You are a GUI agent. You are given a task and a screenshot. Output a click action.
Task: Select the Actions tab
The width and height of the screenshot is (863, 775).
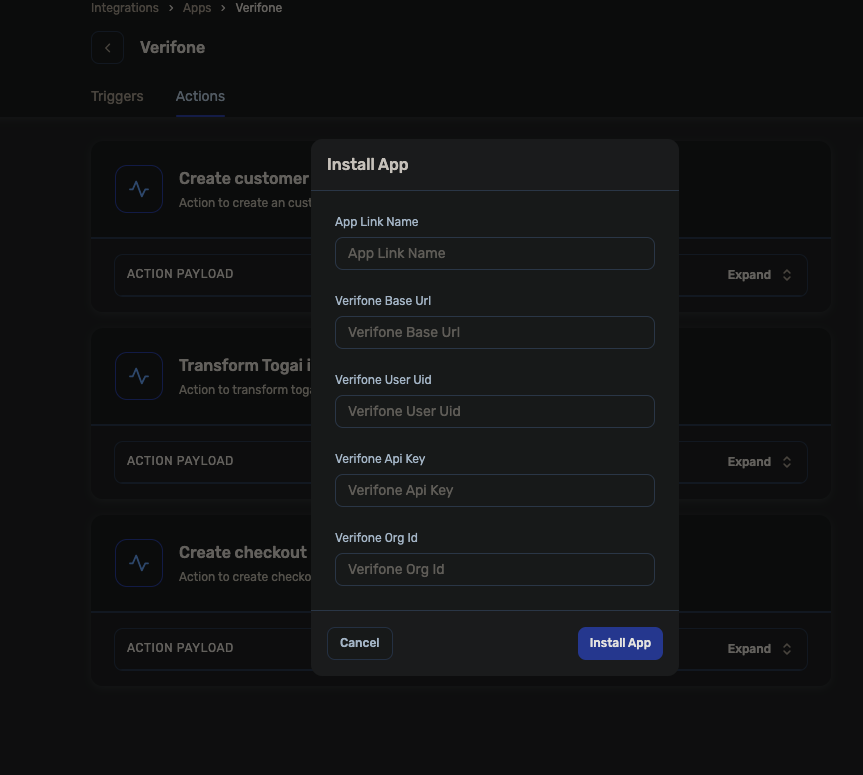point(200,96)
